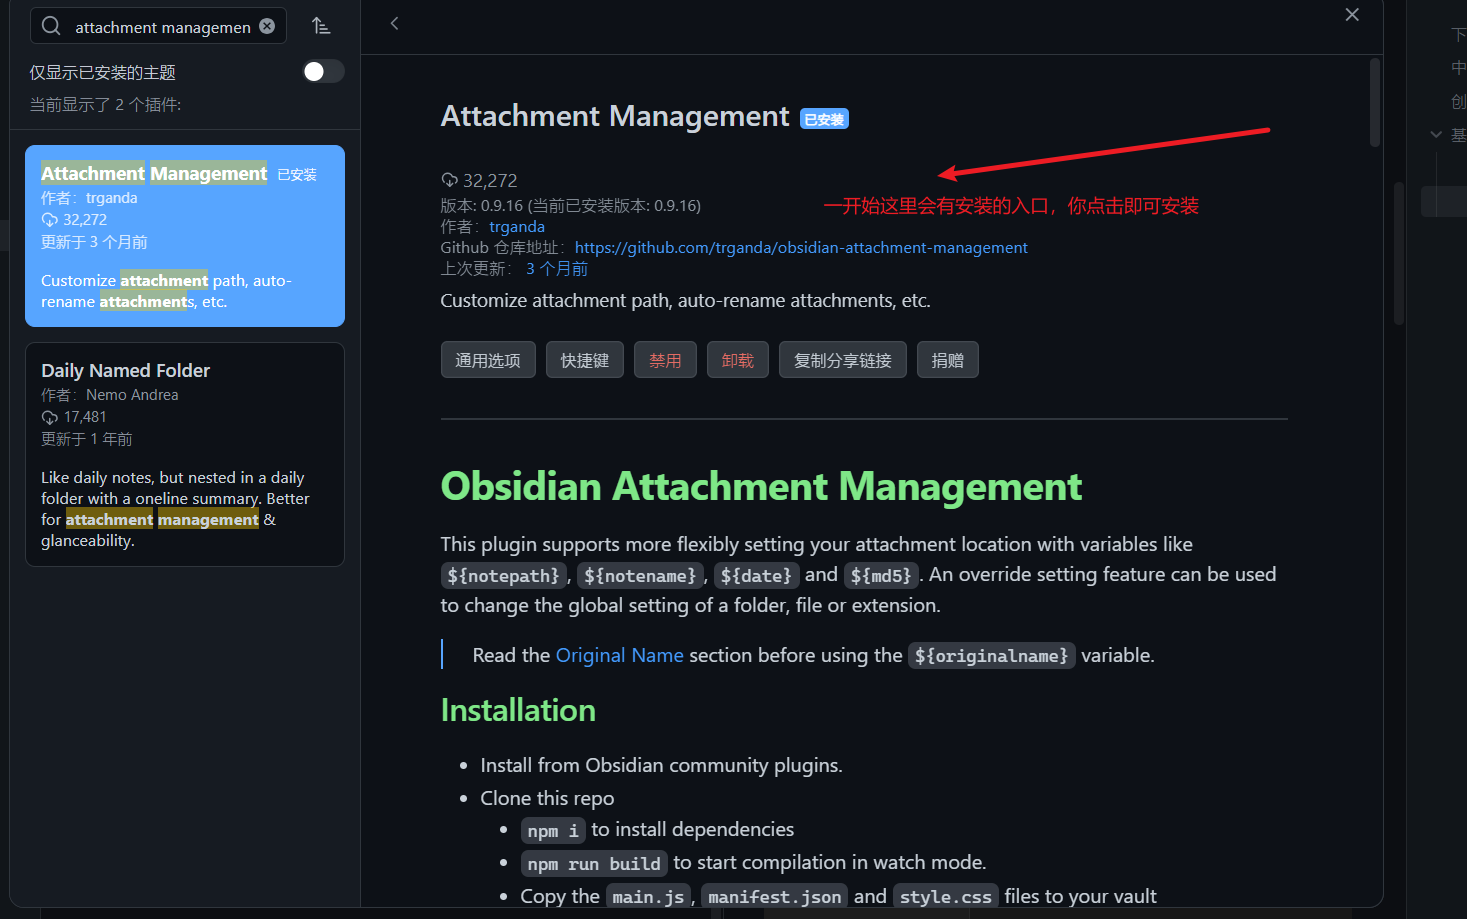The height and width of the screenshot is (919, 1467).
Task: Close the plugin browser dialog
Action: click(1351, 15)
